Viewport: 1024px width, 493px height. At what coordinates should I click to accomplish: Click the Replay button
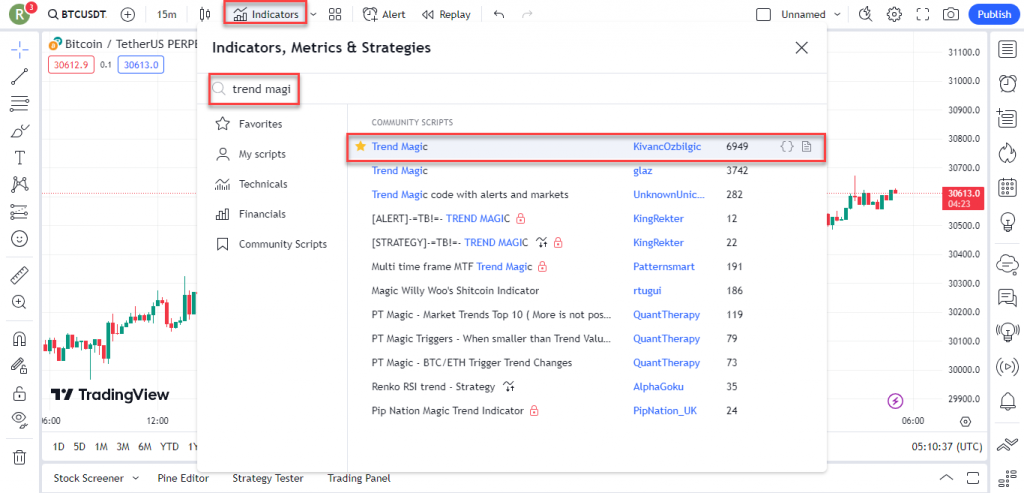coord(446,14)
